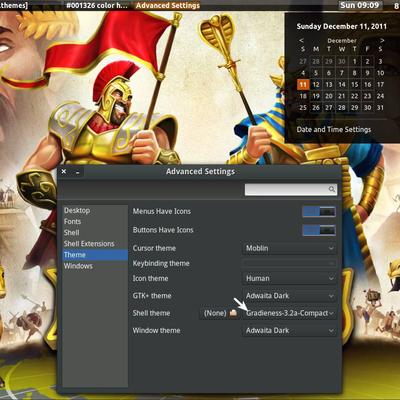The width and height of the screenshot is (400, 400).
Task: Toggle the Buttons Have Icons switch
Action: tap(319, 230)
